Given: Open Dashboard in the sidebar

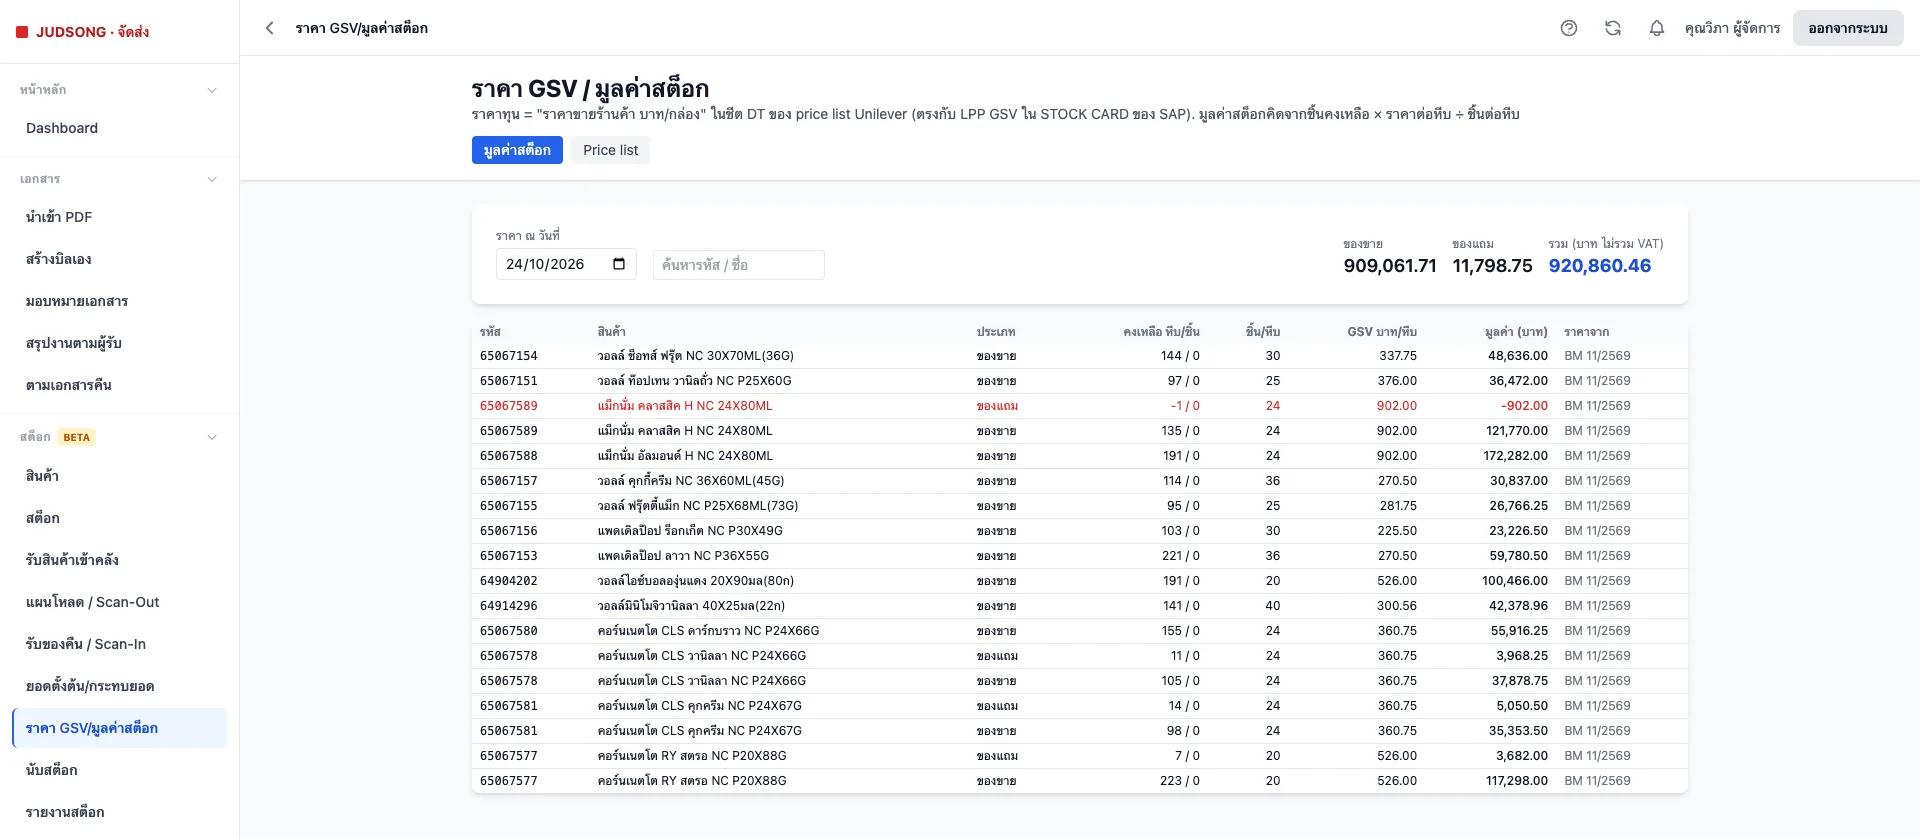Looking at the screenshot, I should pos(119,128).
